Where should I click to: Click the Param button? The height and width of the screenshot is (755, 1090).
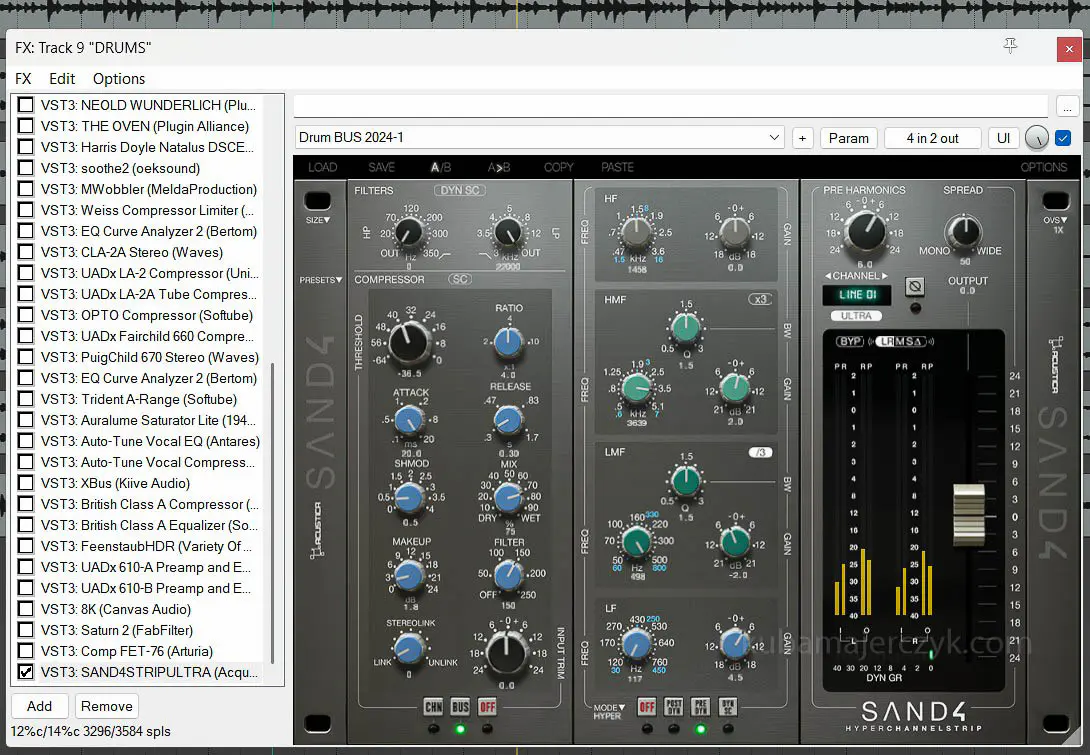point(848,138)
